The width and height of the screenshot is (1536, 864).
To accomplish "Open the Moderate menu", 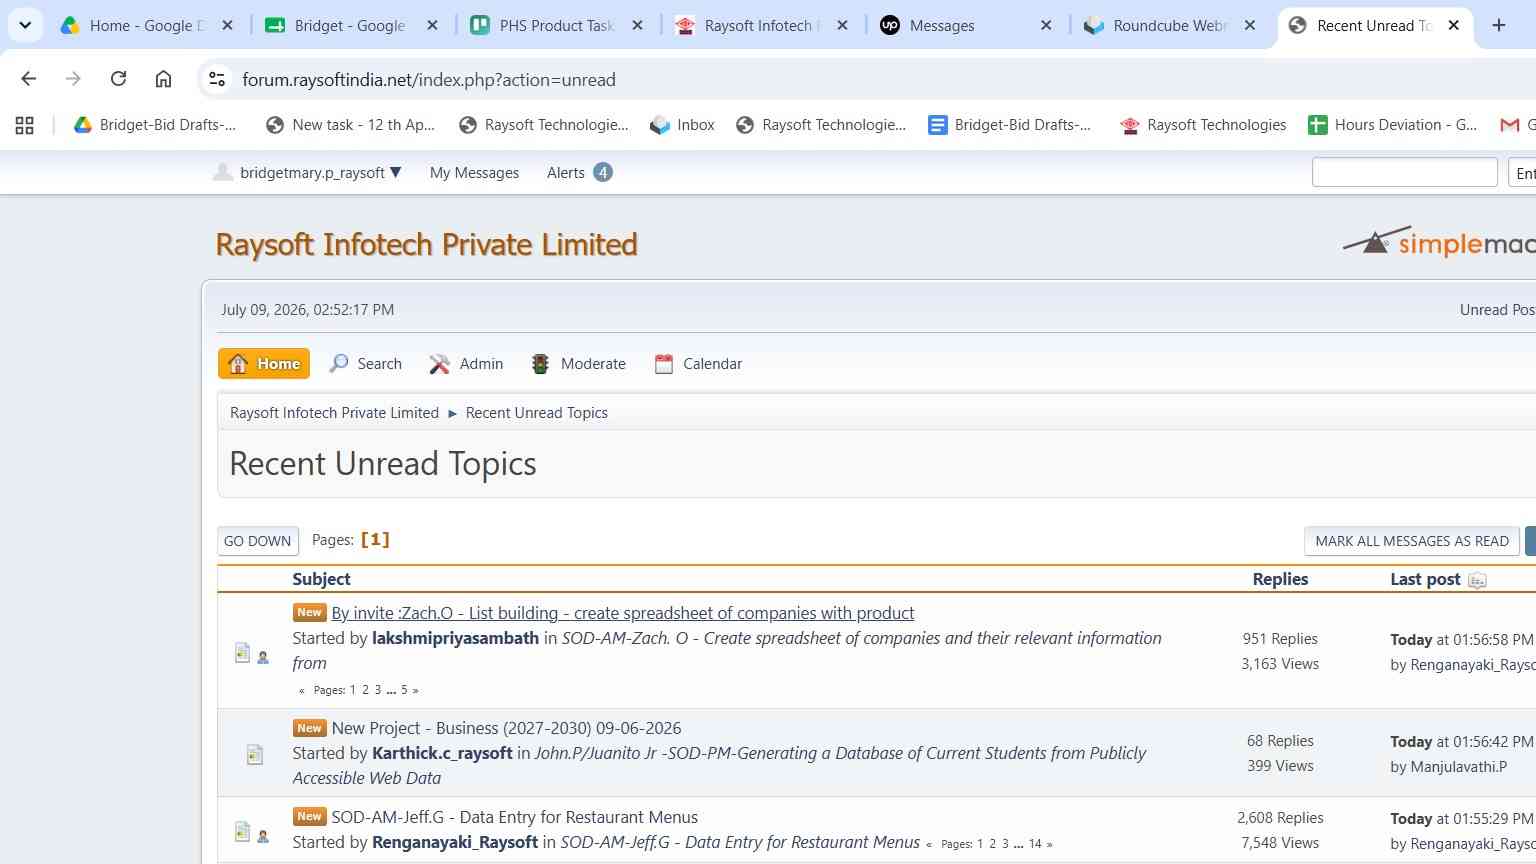I will (579, 363).
